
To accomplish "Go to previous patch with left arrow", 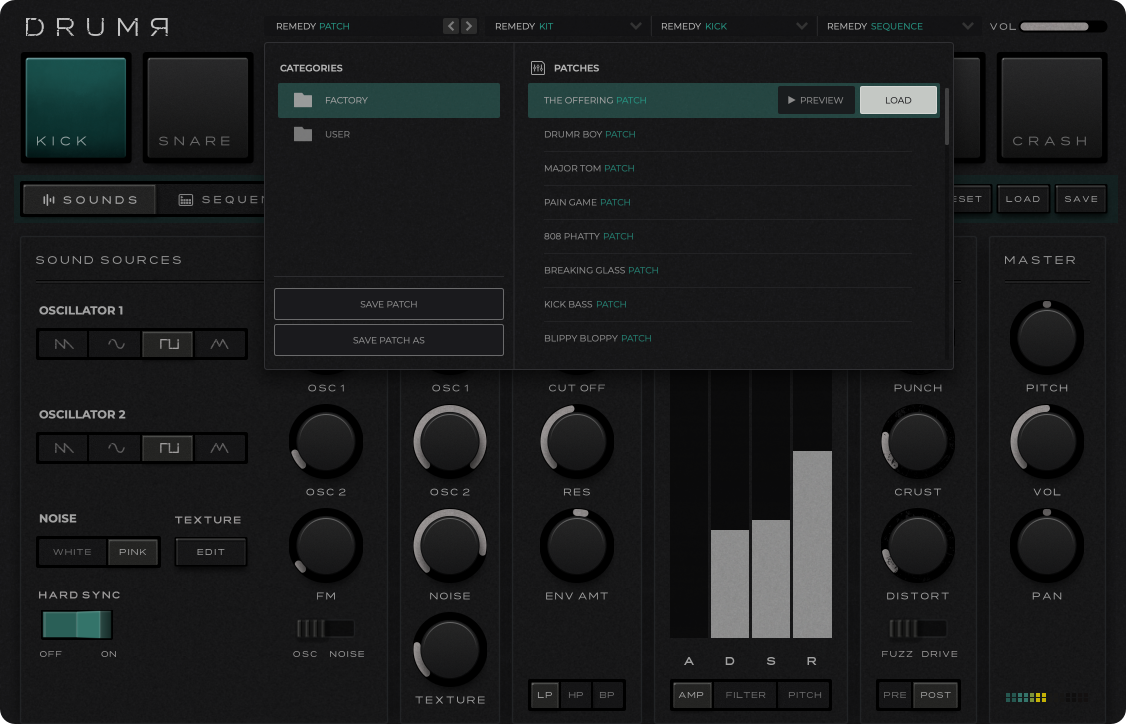I will 451,27.
